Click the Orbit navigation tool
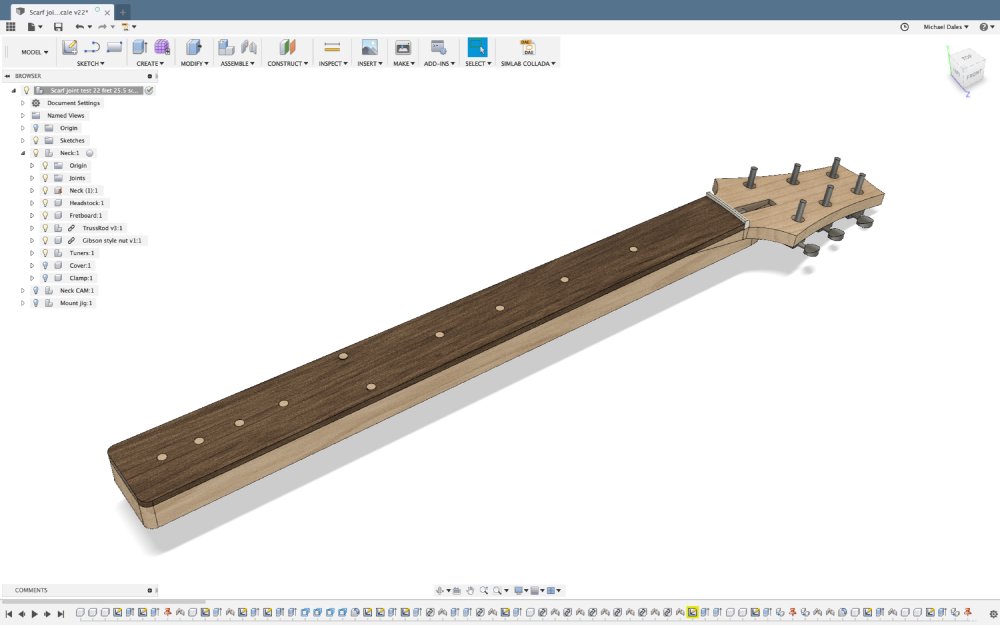The image size is (1000, 625). click(x=441, y=591)
